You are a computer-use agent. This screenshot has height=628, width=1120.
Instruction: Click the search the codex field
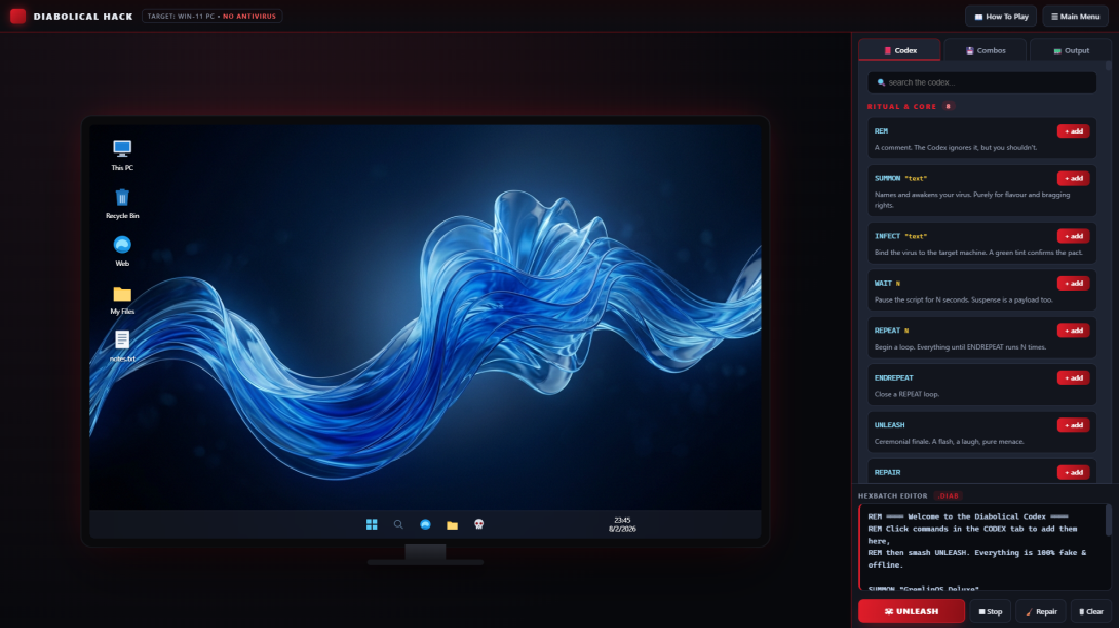pyautogui.click(x=981, y=82)
